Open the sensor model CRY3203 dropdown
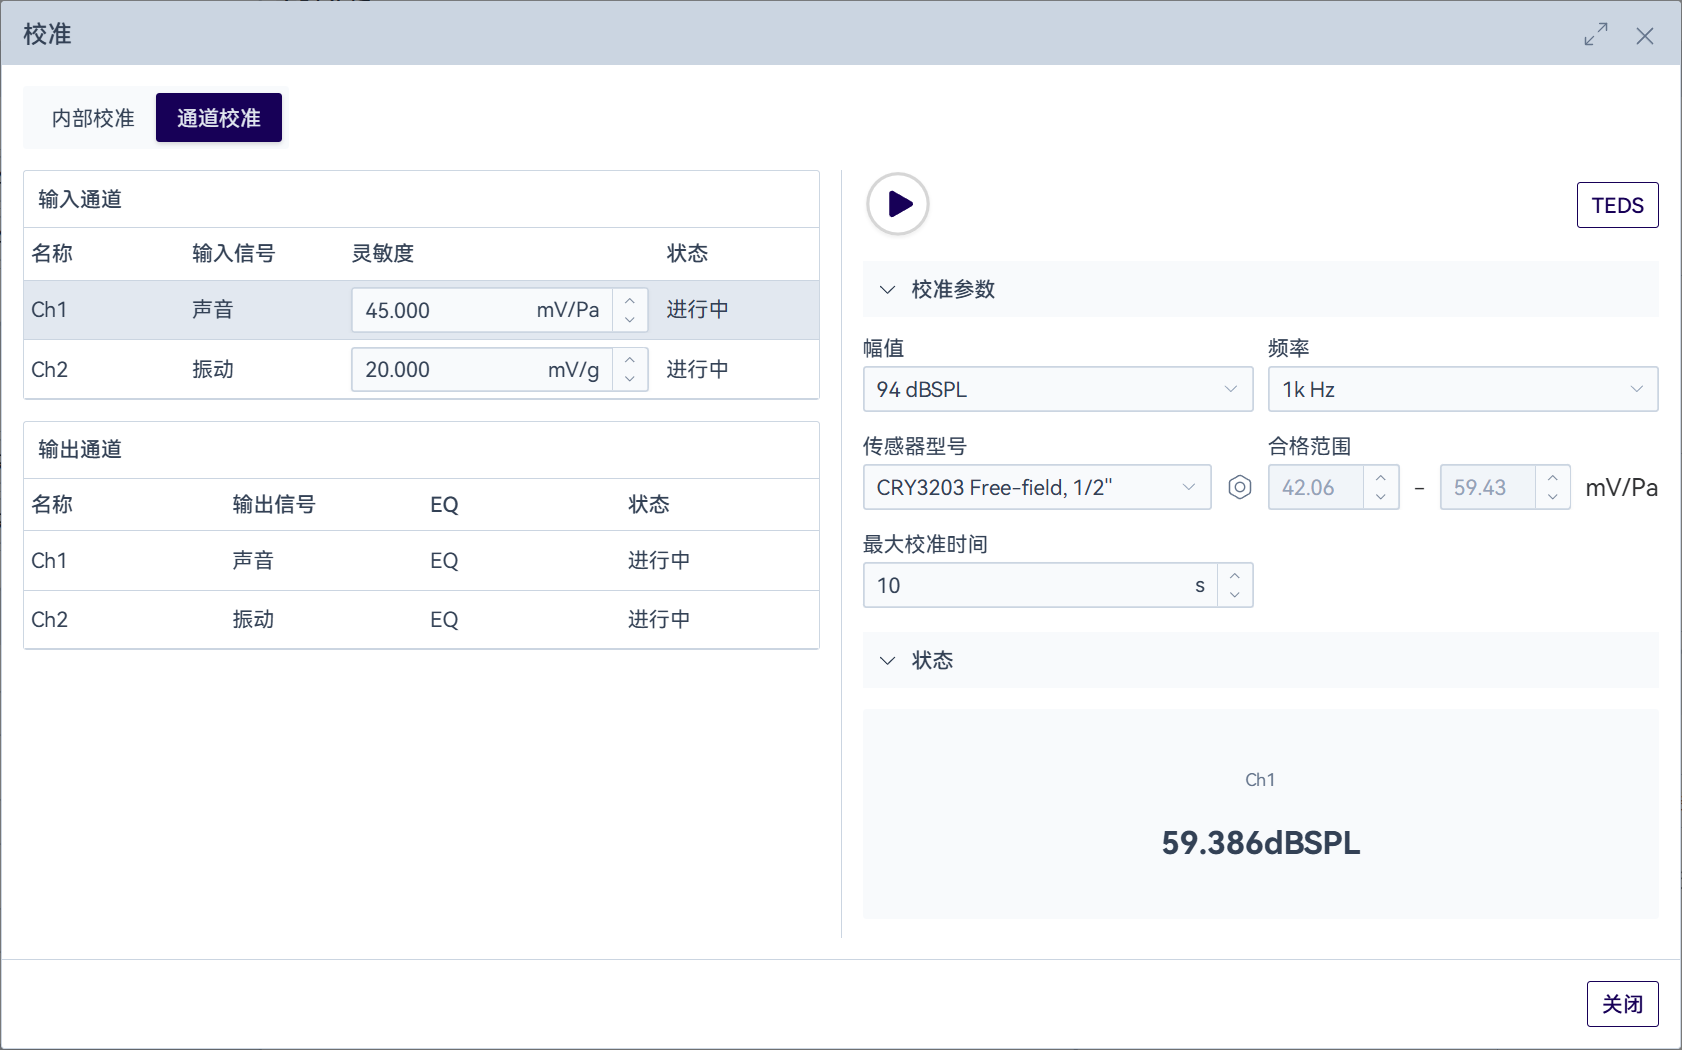 click(x=1036, y=487)
